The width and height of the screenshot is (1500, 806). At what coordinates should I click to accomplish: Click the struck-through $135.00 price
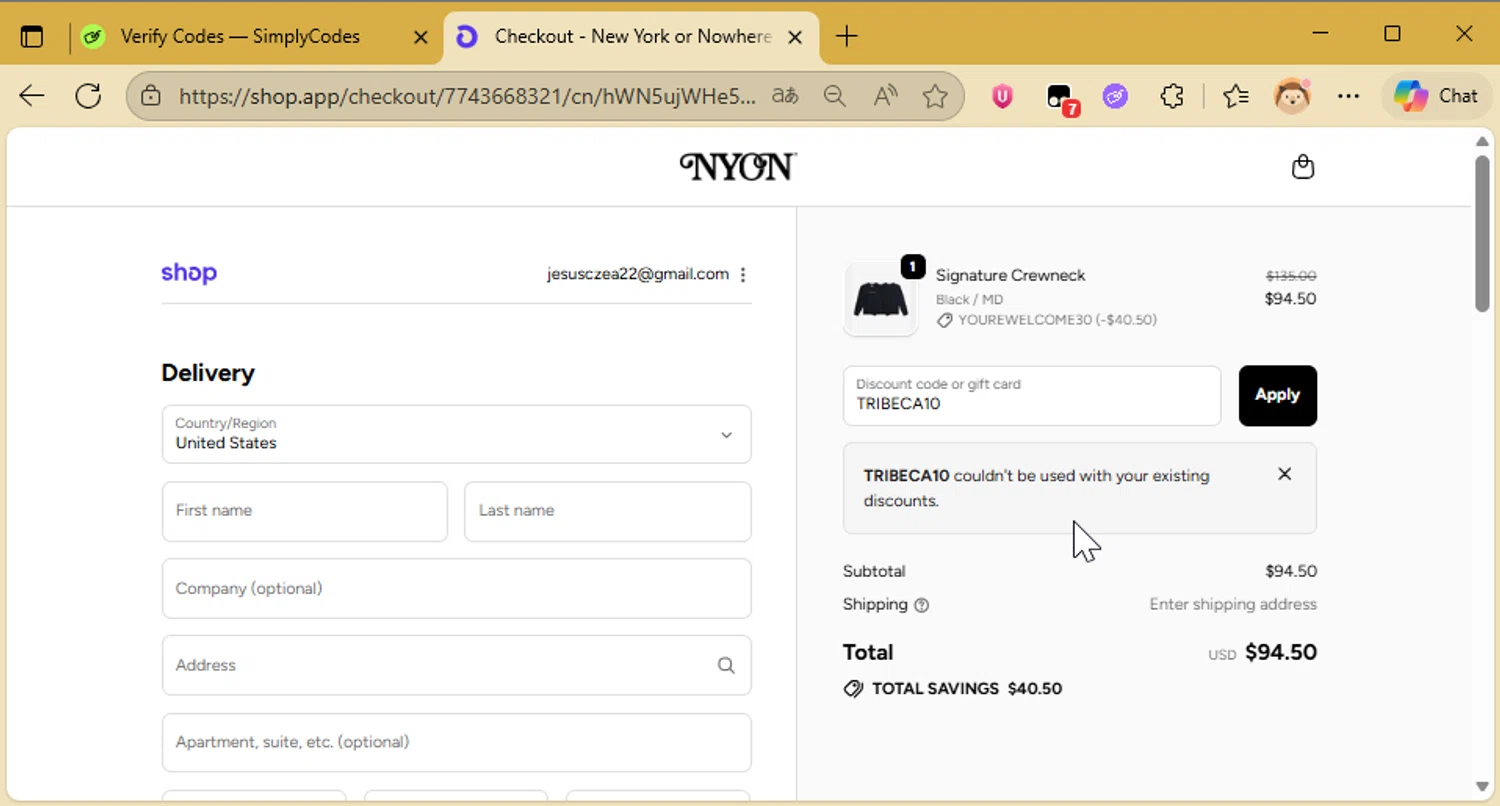click(x=1291, y=276)
